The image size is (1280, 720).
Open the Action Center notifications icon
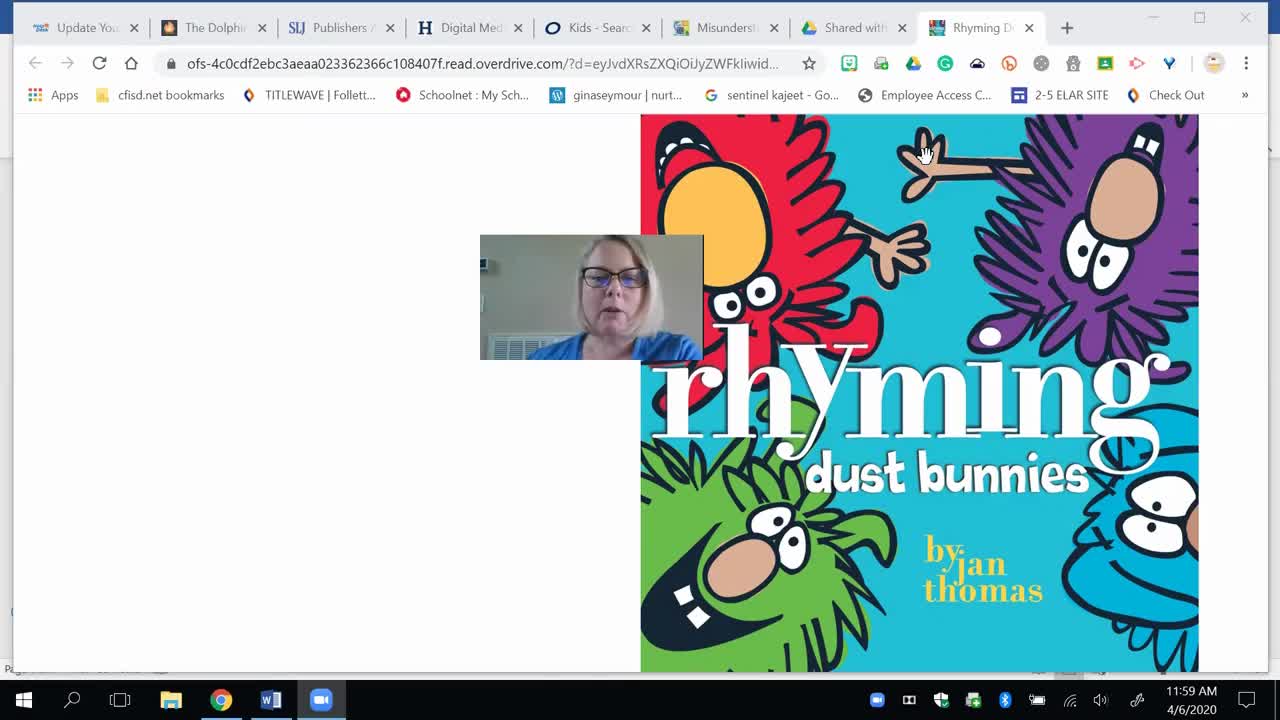click(1247, 700)
